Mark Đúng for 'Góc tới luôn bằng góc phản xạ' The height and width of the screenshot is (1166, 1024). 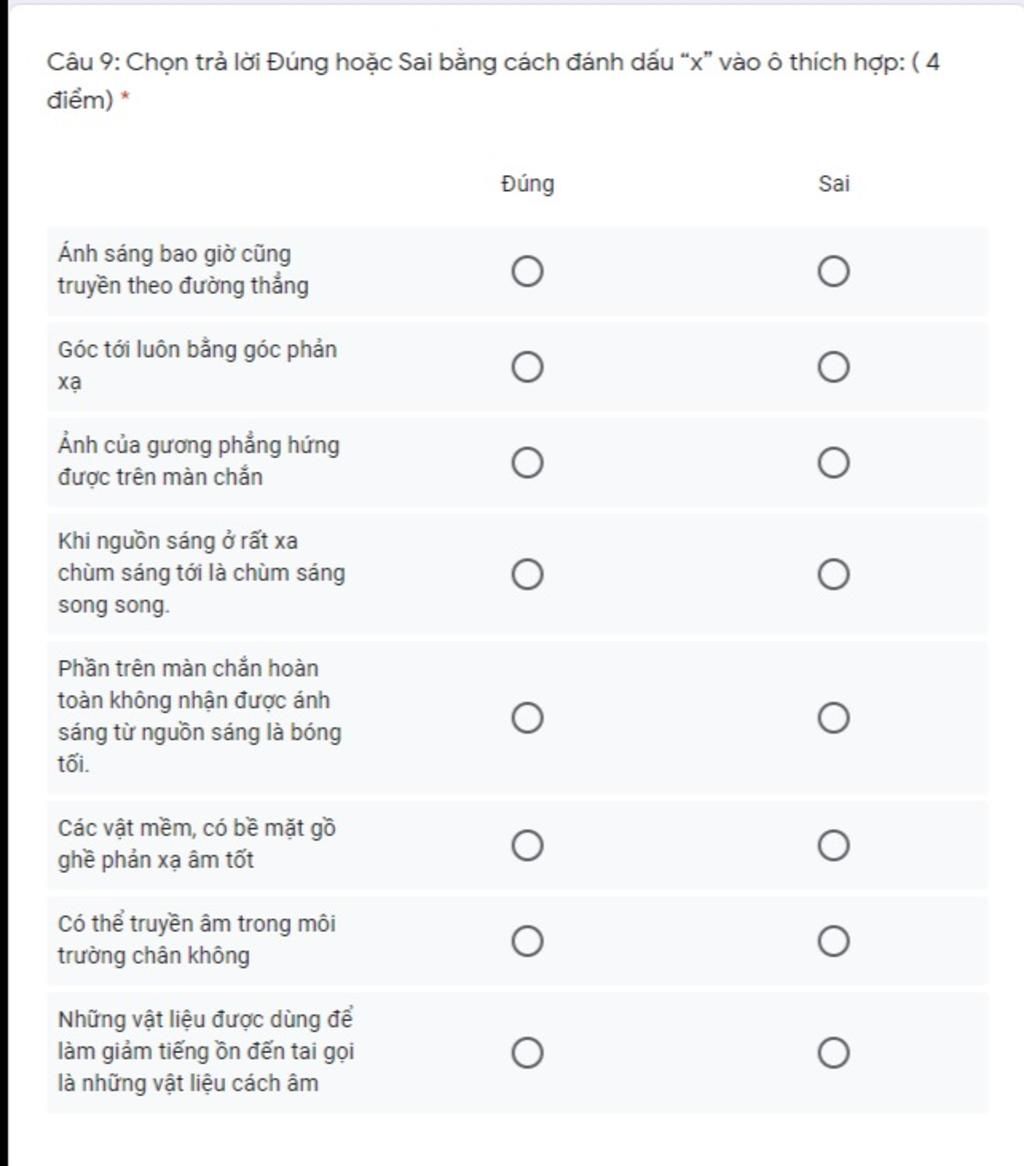[x=527, y=367]
